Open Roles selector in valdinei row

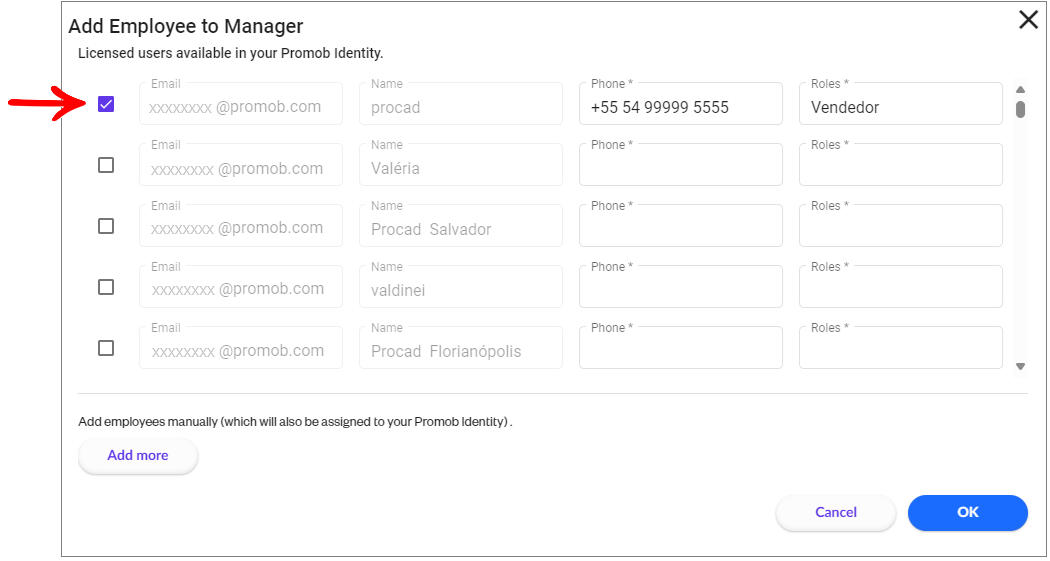pyautogui.click(x=901, y=287)
